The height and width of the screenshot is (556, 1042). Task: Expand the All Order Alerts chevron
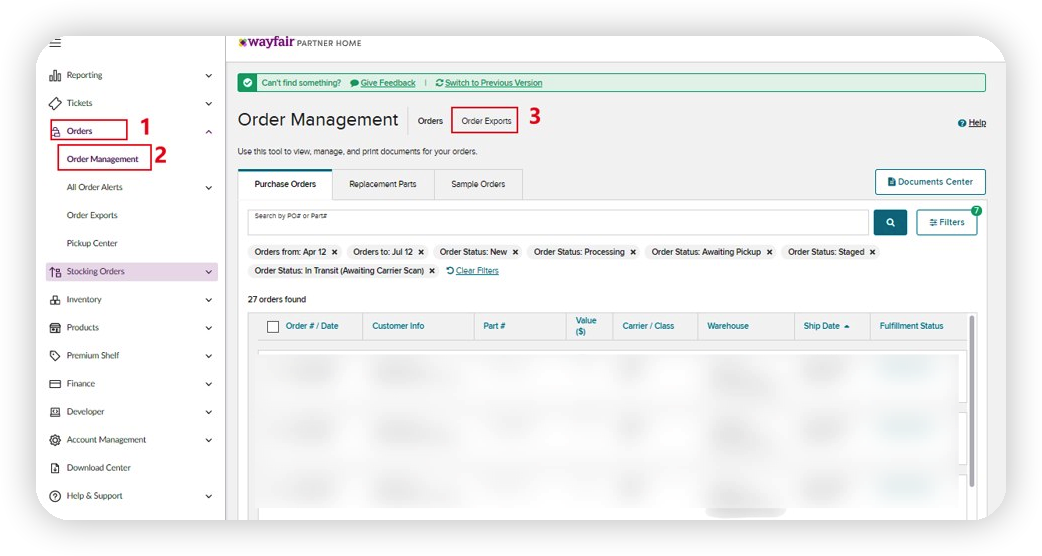pos(208,188)
